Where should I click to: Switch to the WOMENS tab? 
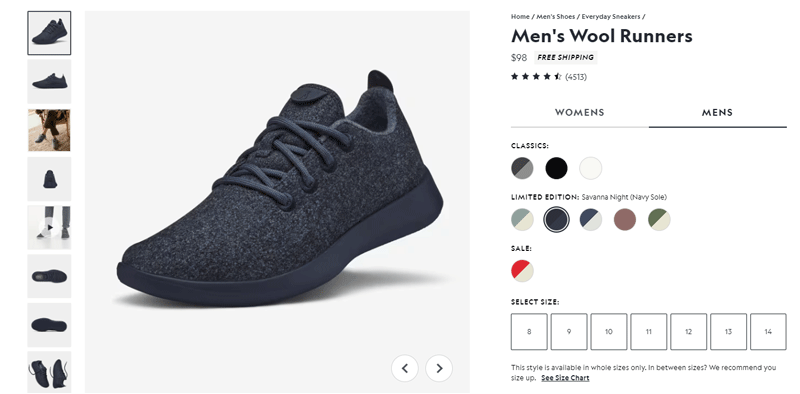[580, 113]
